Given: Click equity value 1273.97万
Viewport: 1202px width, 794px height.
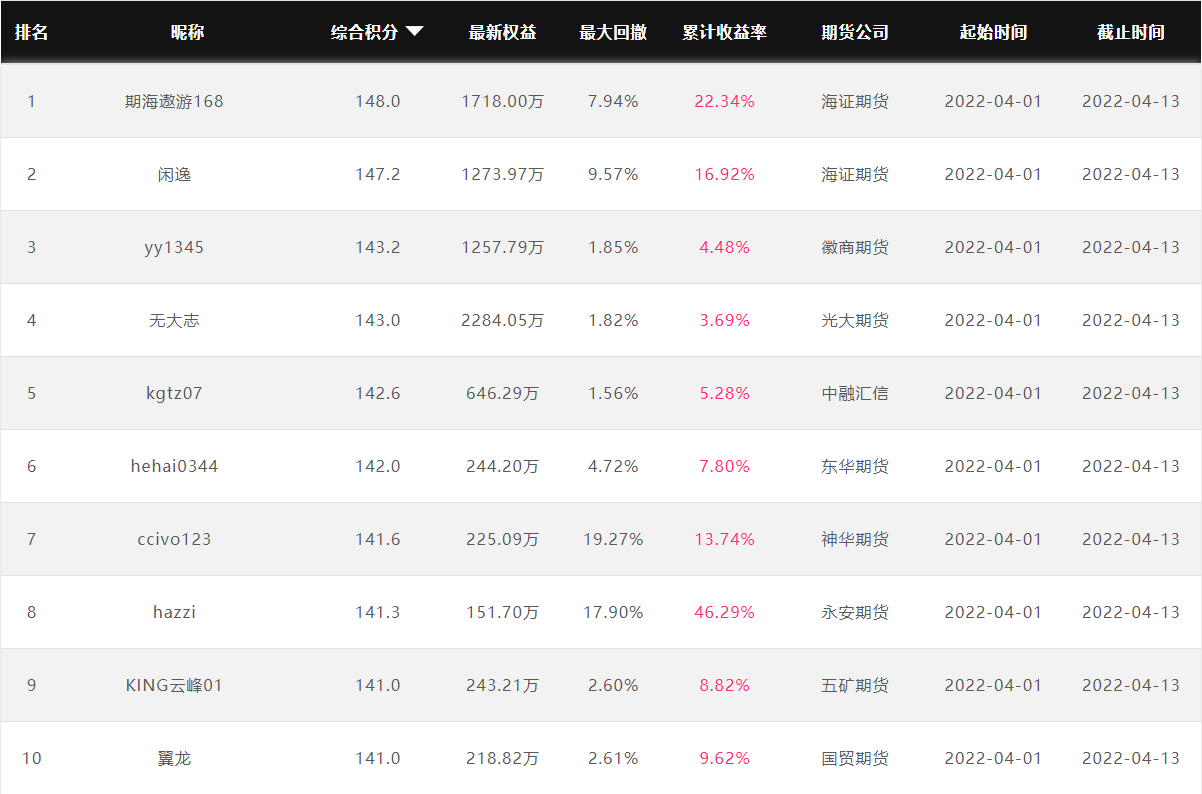Looking at the screenshot, I should 503,174.
